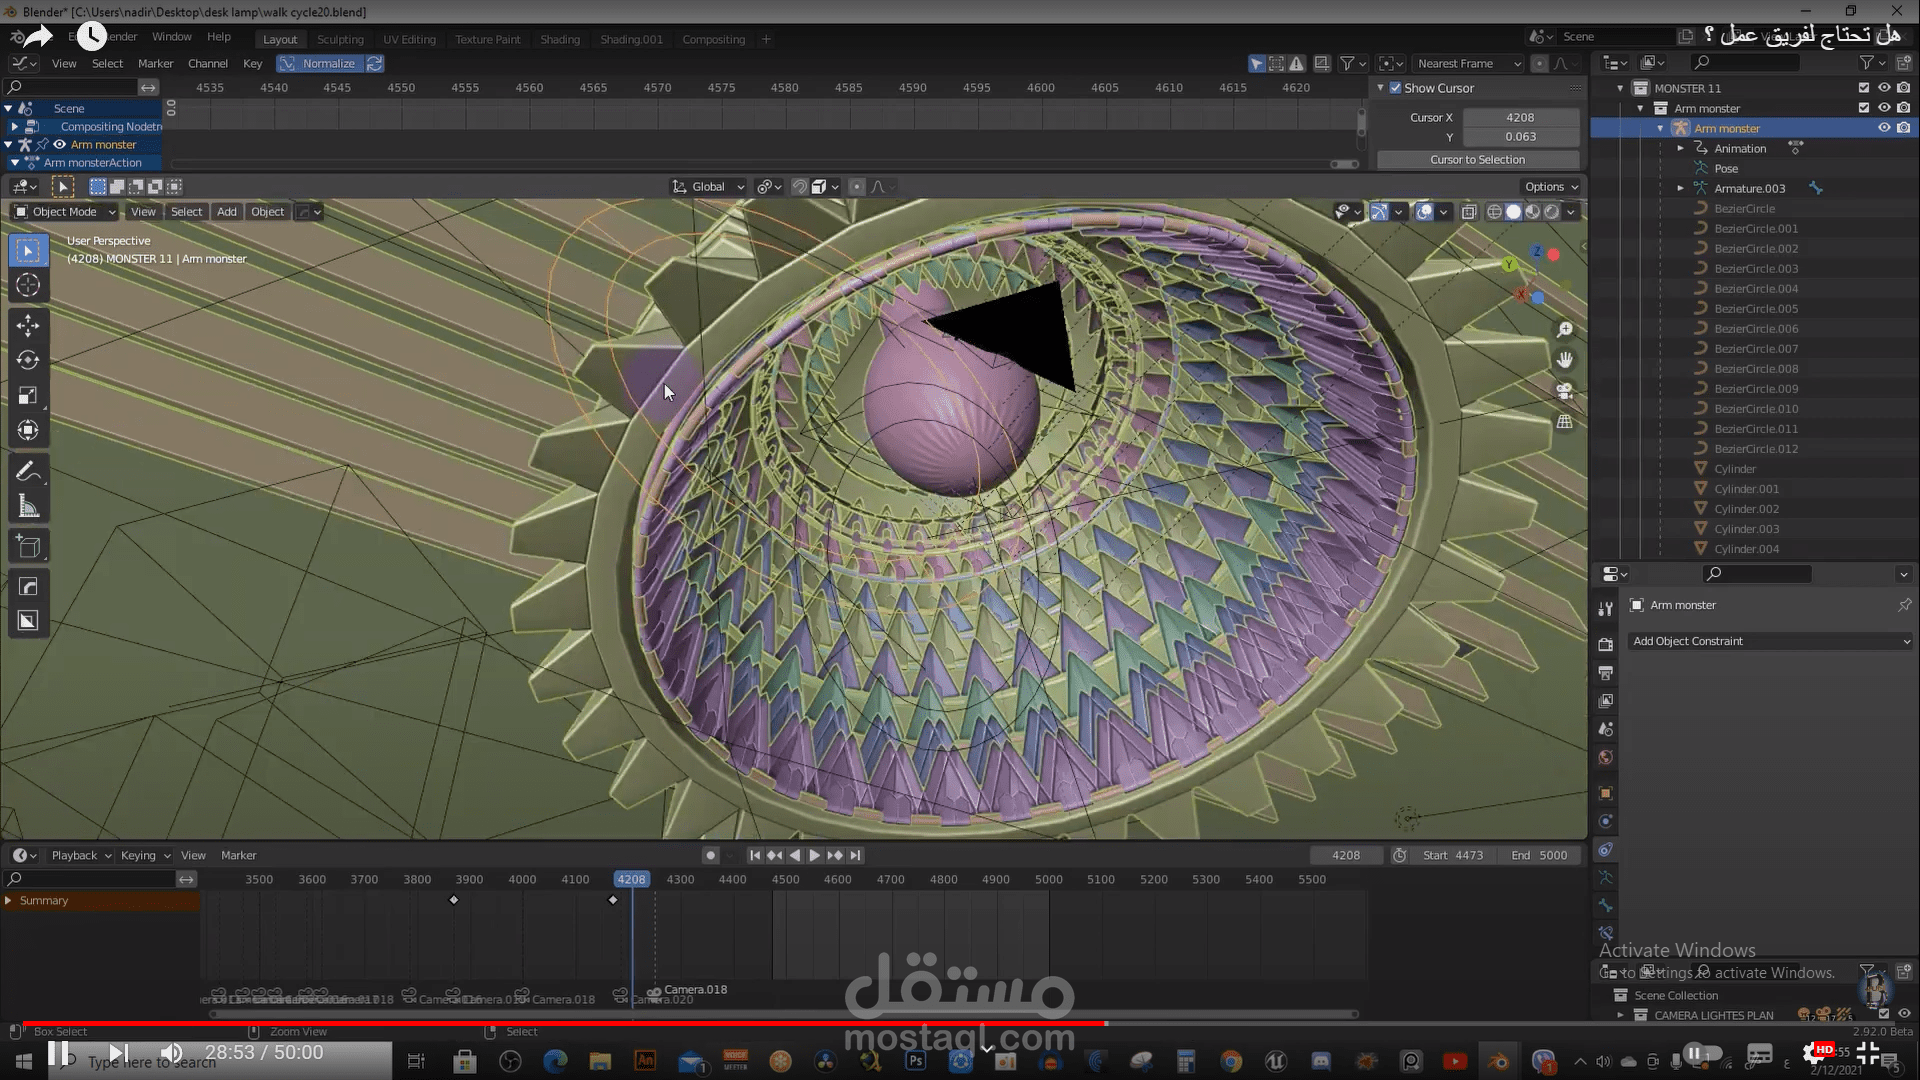The width and height of the screenshot is (1920, 1080).
Task: Open the Object Mode dropdown
Action: (65, 212)
